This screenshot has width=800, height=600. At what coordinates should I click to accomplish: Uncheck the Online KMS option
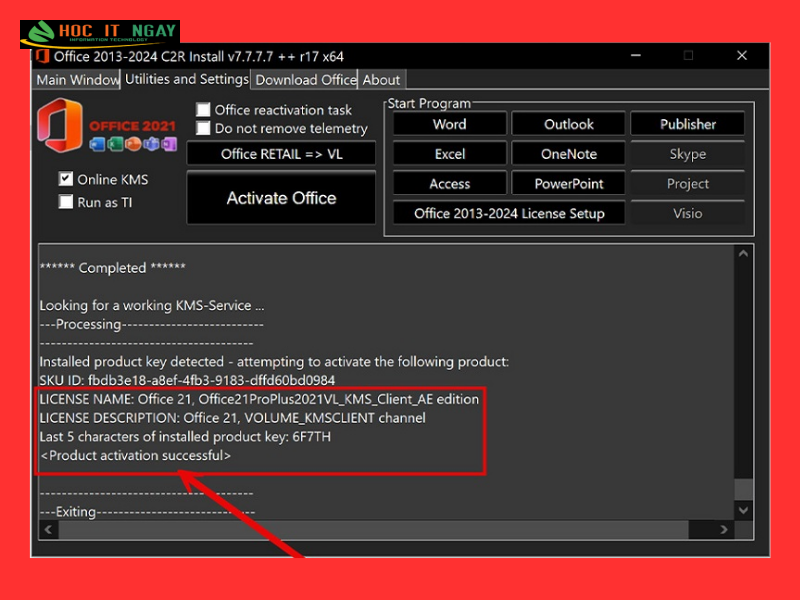(x=66, y=179)
